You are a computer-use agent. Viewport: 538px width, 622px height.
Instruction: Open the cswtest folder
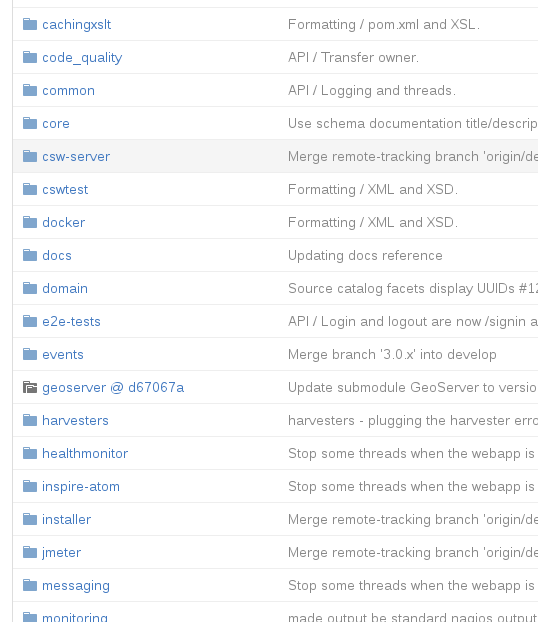pos(65,189)
